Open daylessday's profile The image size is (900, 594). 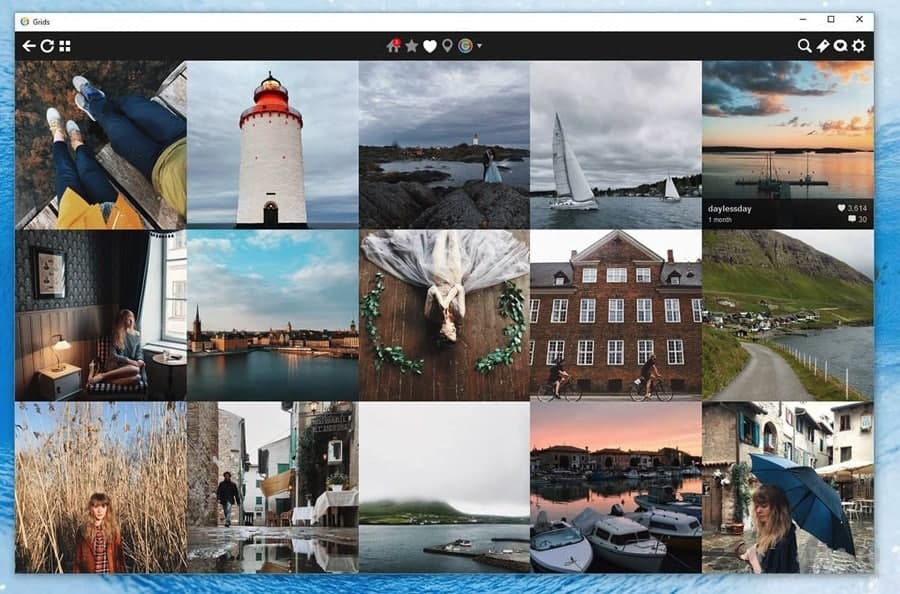point(729,208)
